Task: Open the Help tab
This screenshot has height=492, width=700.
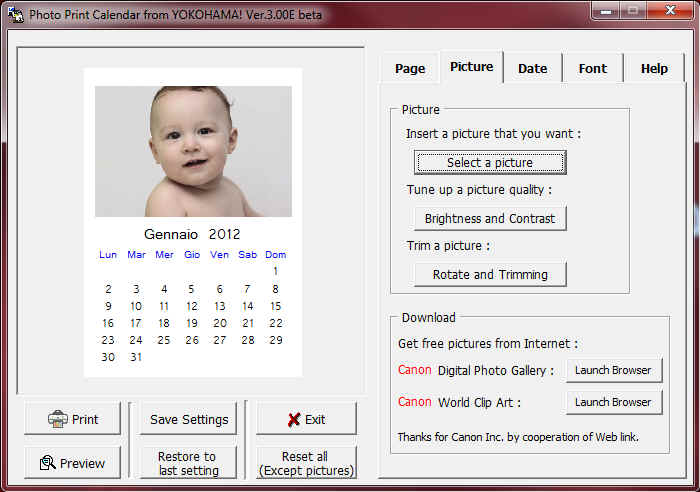Action: pos(654,68)
